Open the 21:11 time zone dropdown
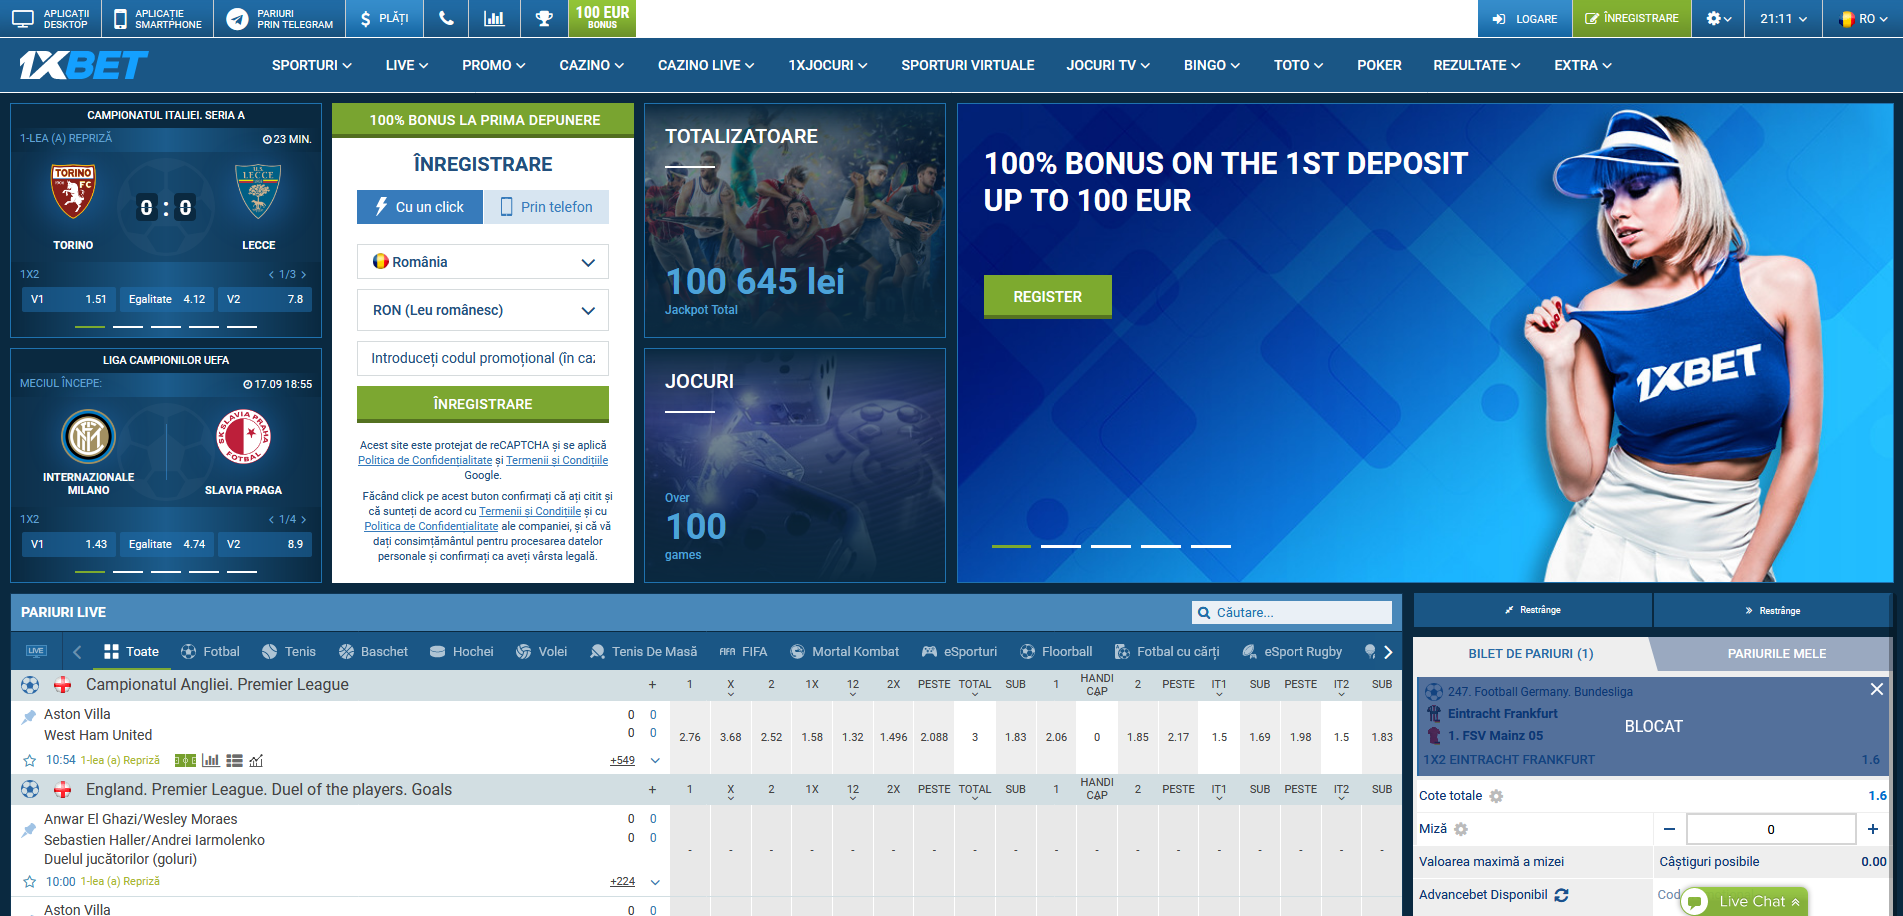 1784,19
